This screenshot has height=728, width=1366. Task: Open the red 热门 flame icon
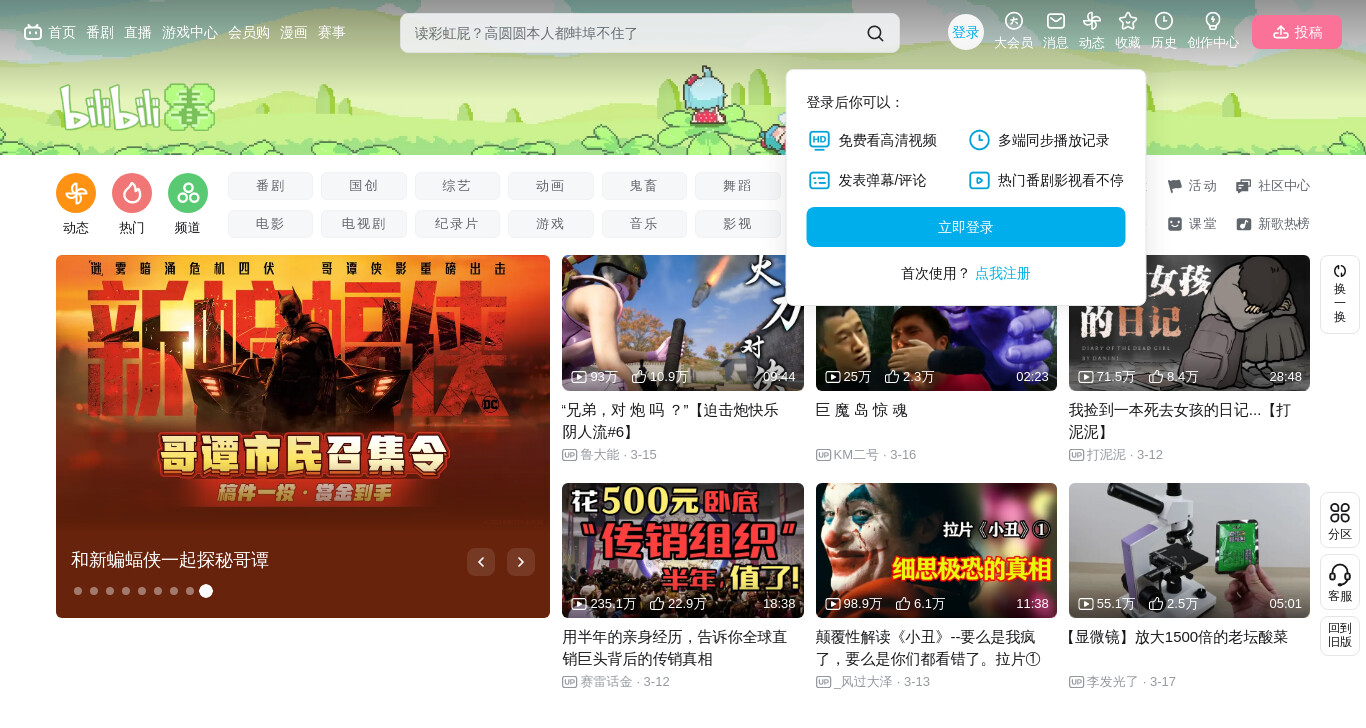coord(132,193)
